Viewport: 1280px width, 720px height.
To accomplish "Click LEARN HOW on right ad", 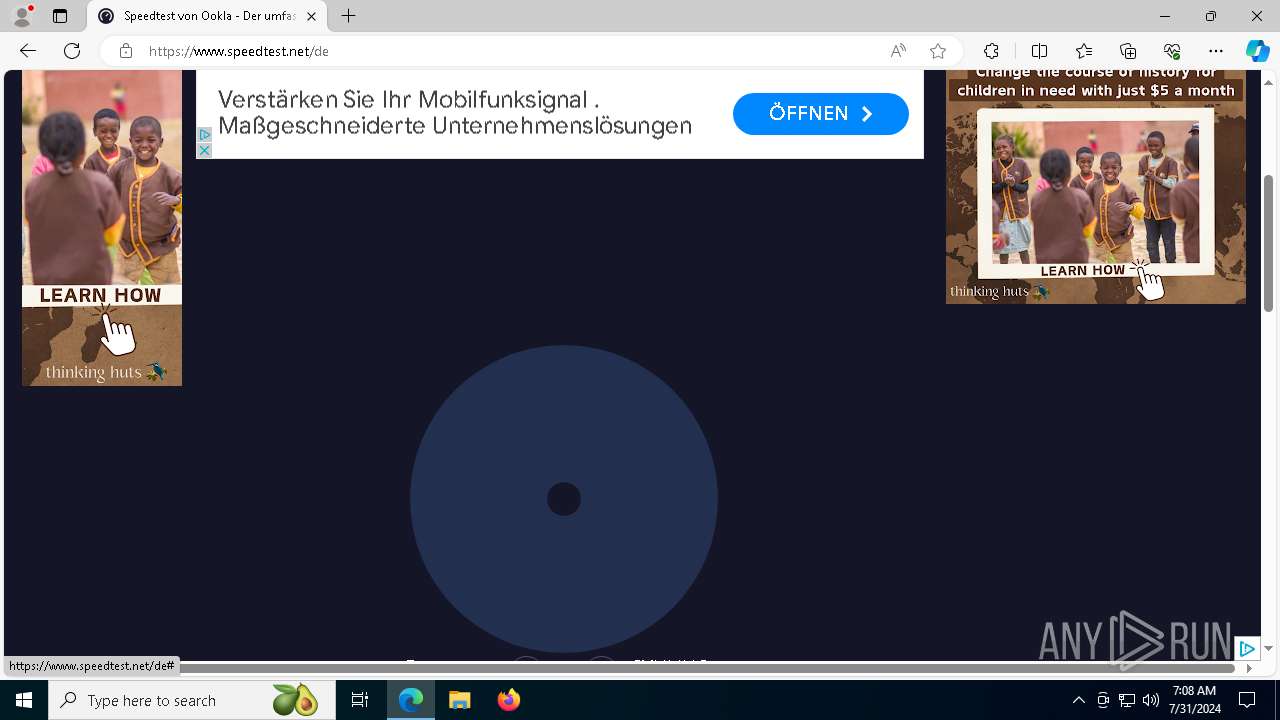I will pos(1083,270).
